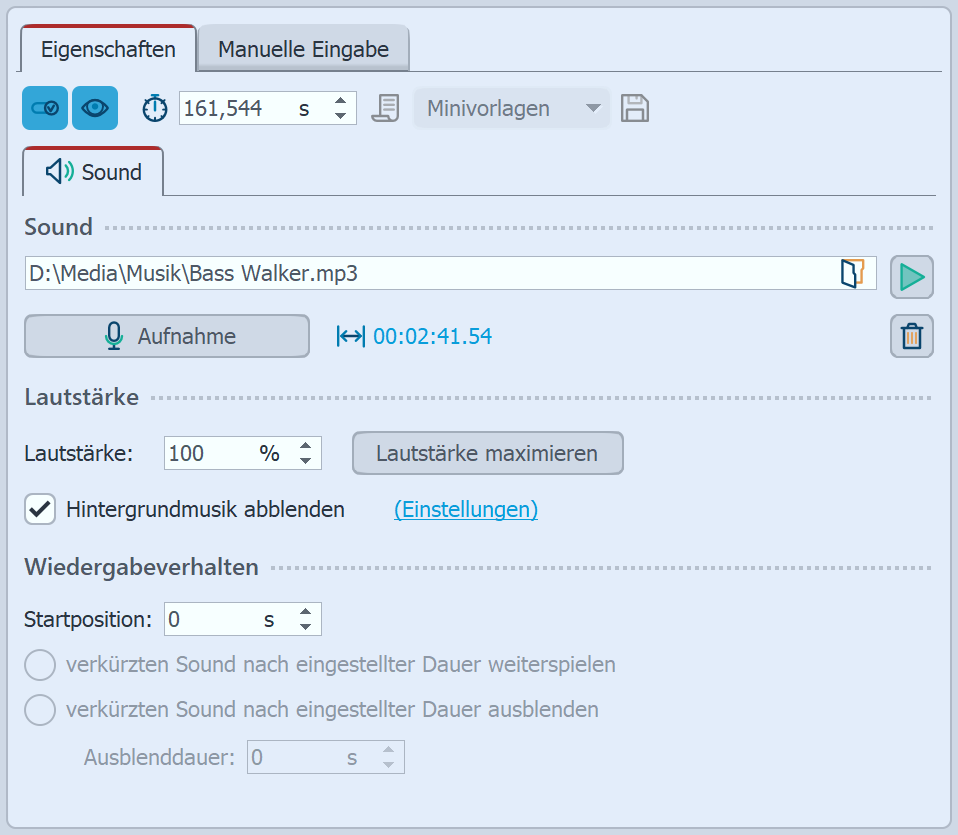The height and width of the screenshot is (835, 958).
Task: Switch to the Manuelle Eingabe tab
Action: point(303,49)
